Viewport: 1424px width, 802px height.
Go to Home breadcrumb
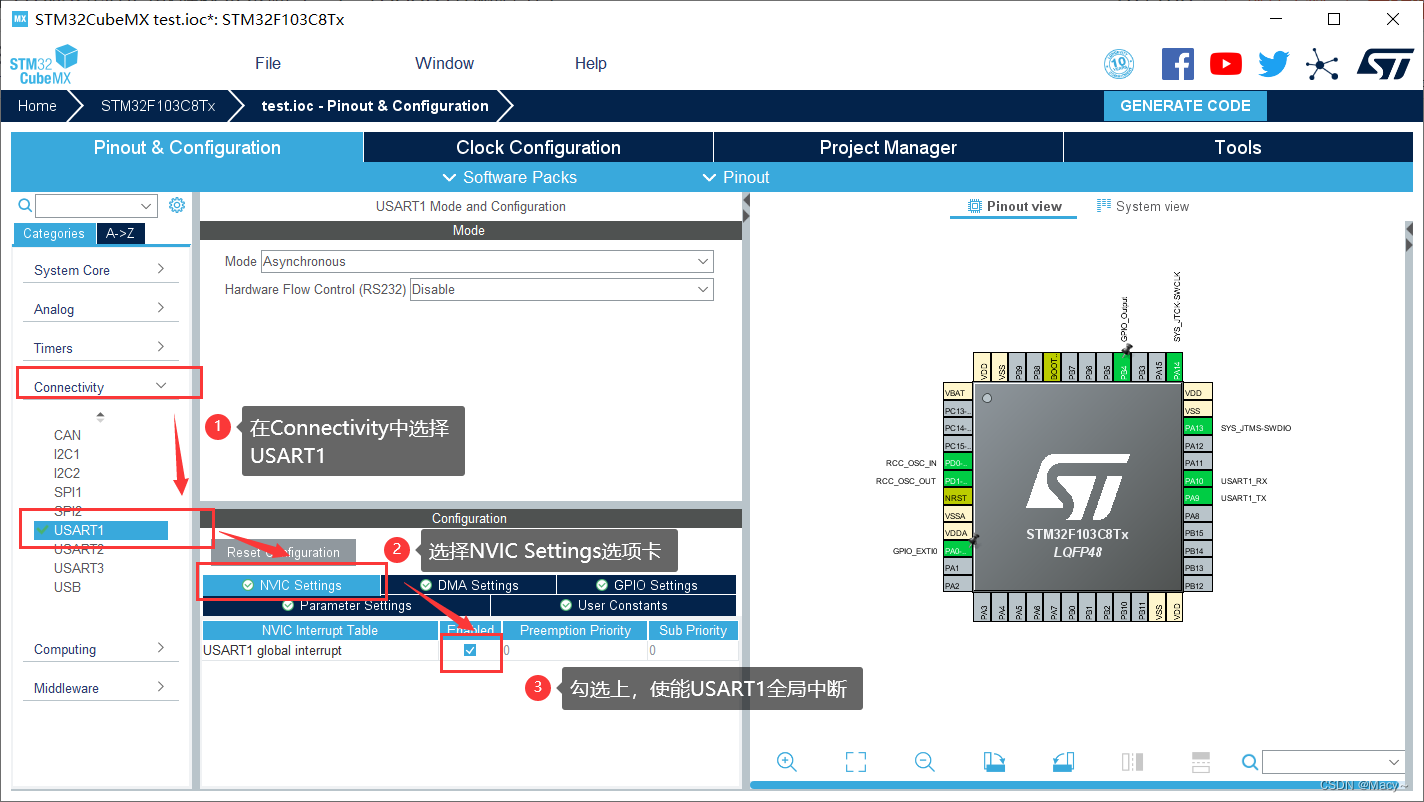37,105
